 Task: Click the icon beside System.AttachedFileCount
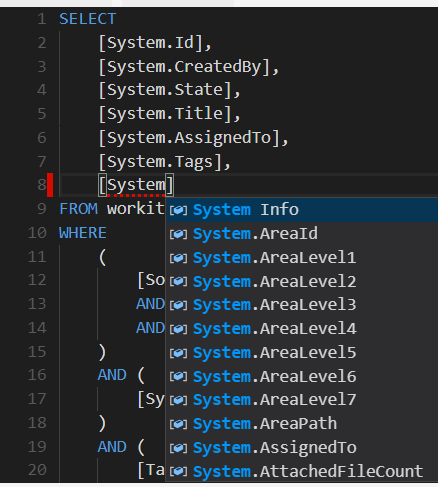(178, 472)
